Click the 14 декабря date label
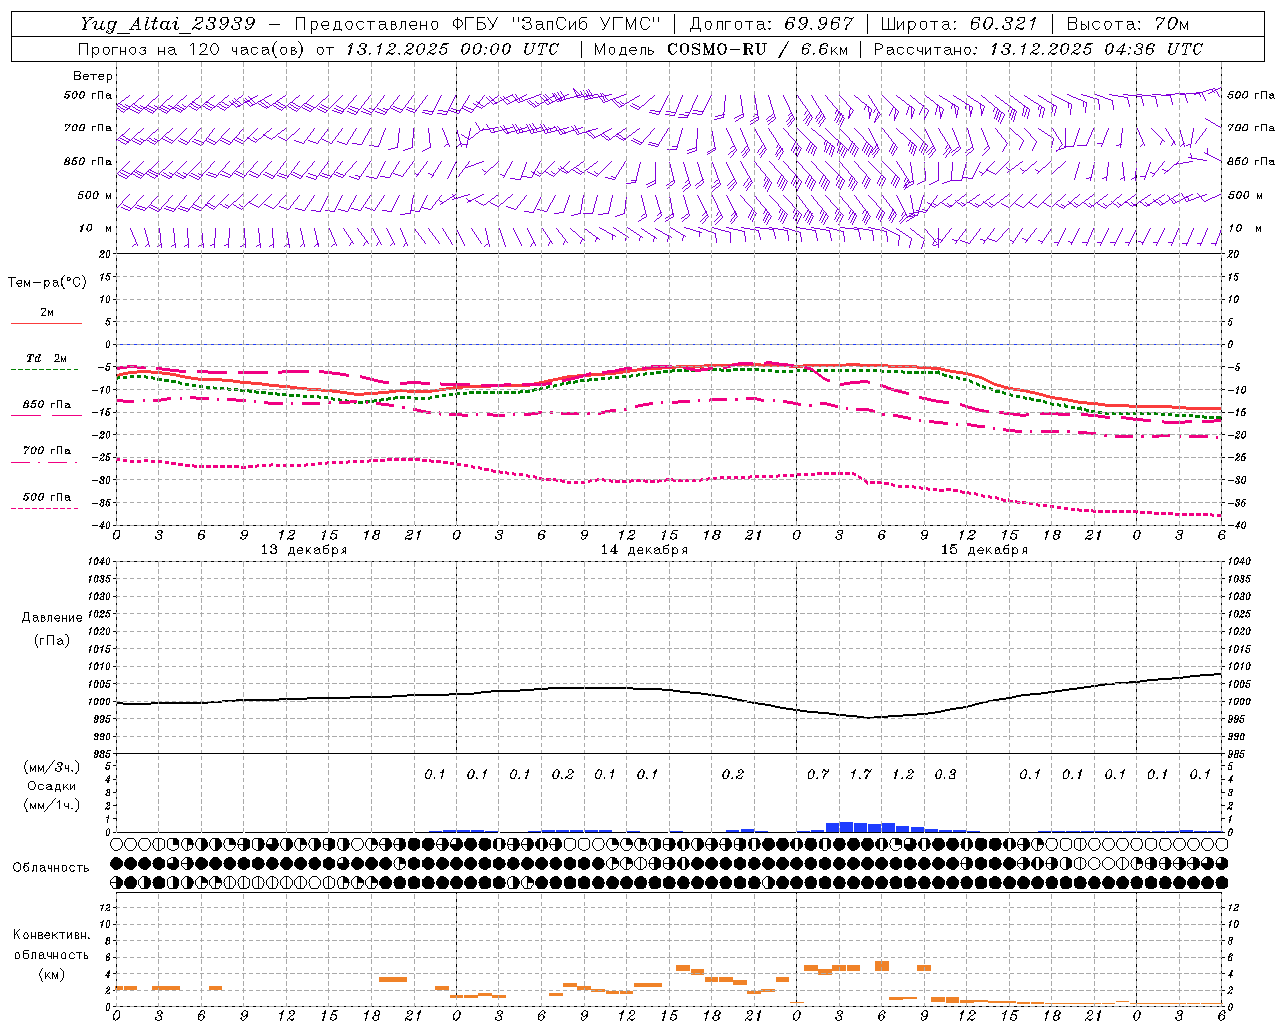The width and height of the screenshot is (1280, 1024). (644, 550)
